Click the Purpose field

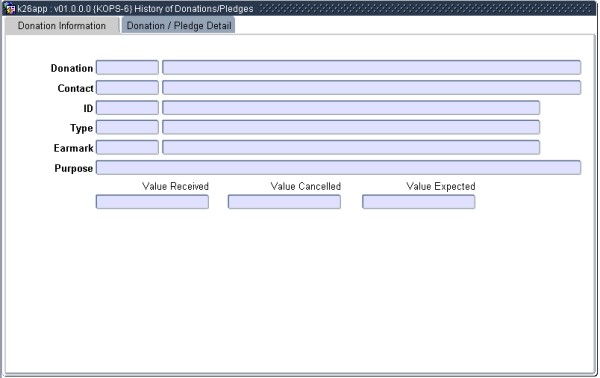(338, 168)
